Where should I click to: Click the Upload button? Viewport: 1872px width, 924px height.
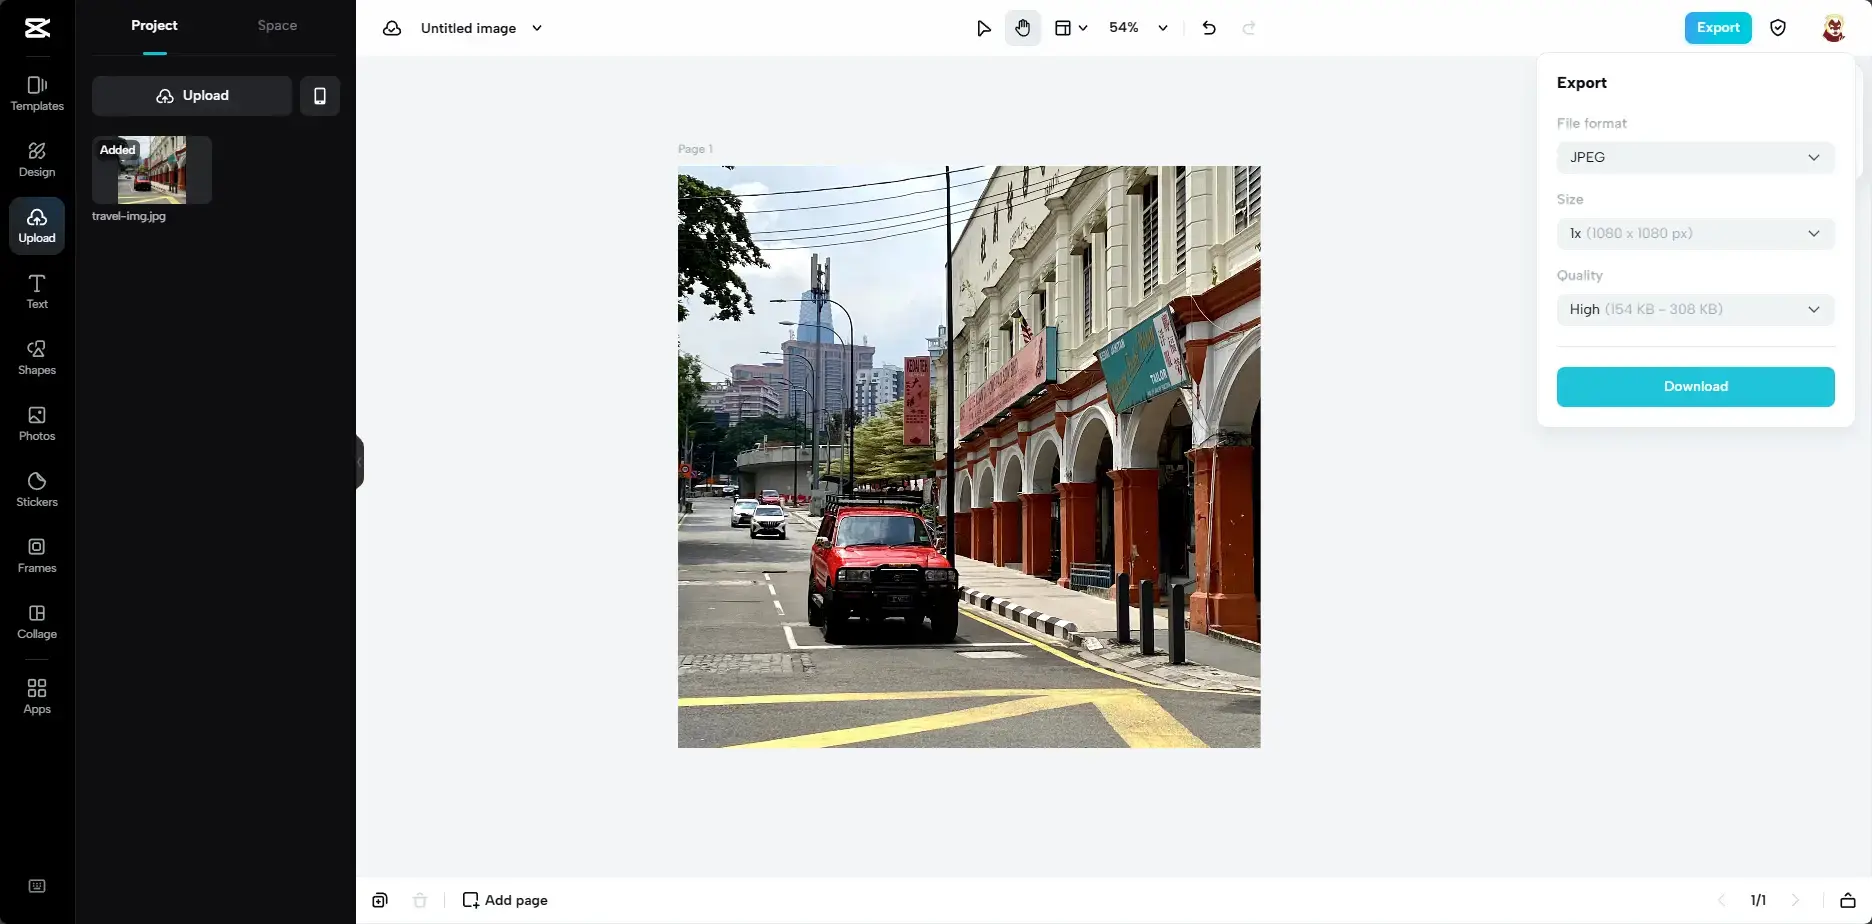click(x=191, y=95)
